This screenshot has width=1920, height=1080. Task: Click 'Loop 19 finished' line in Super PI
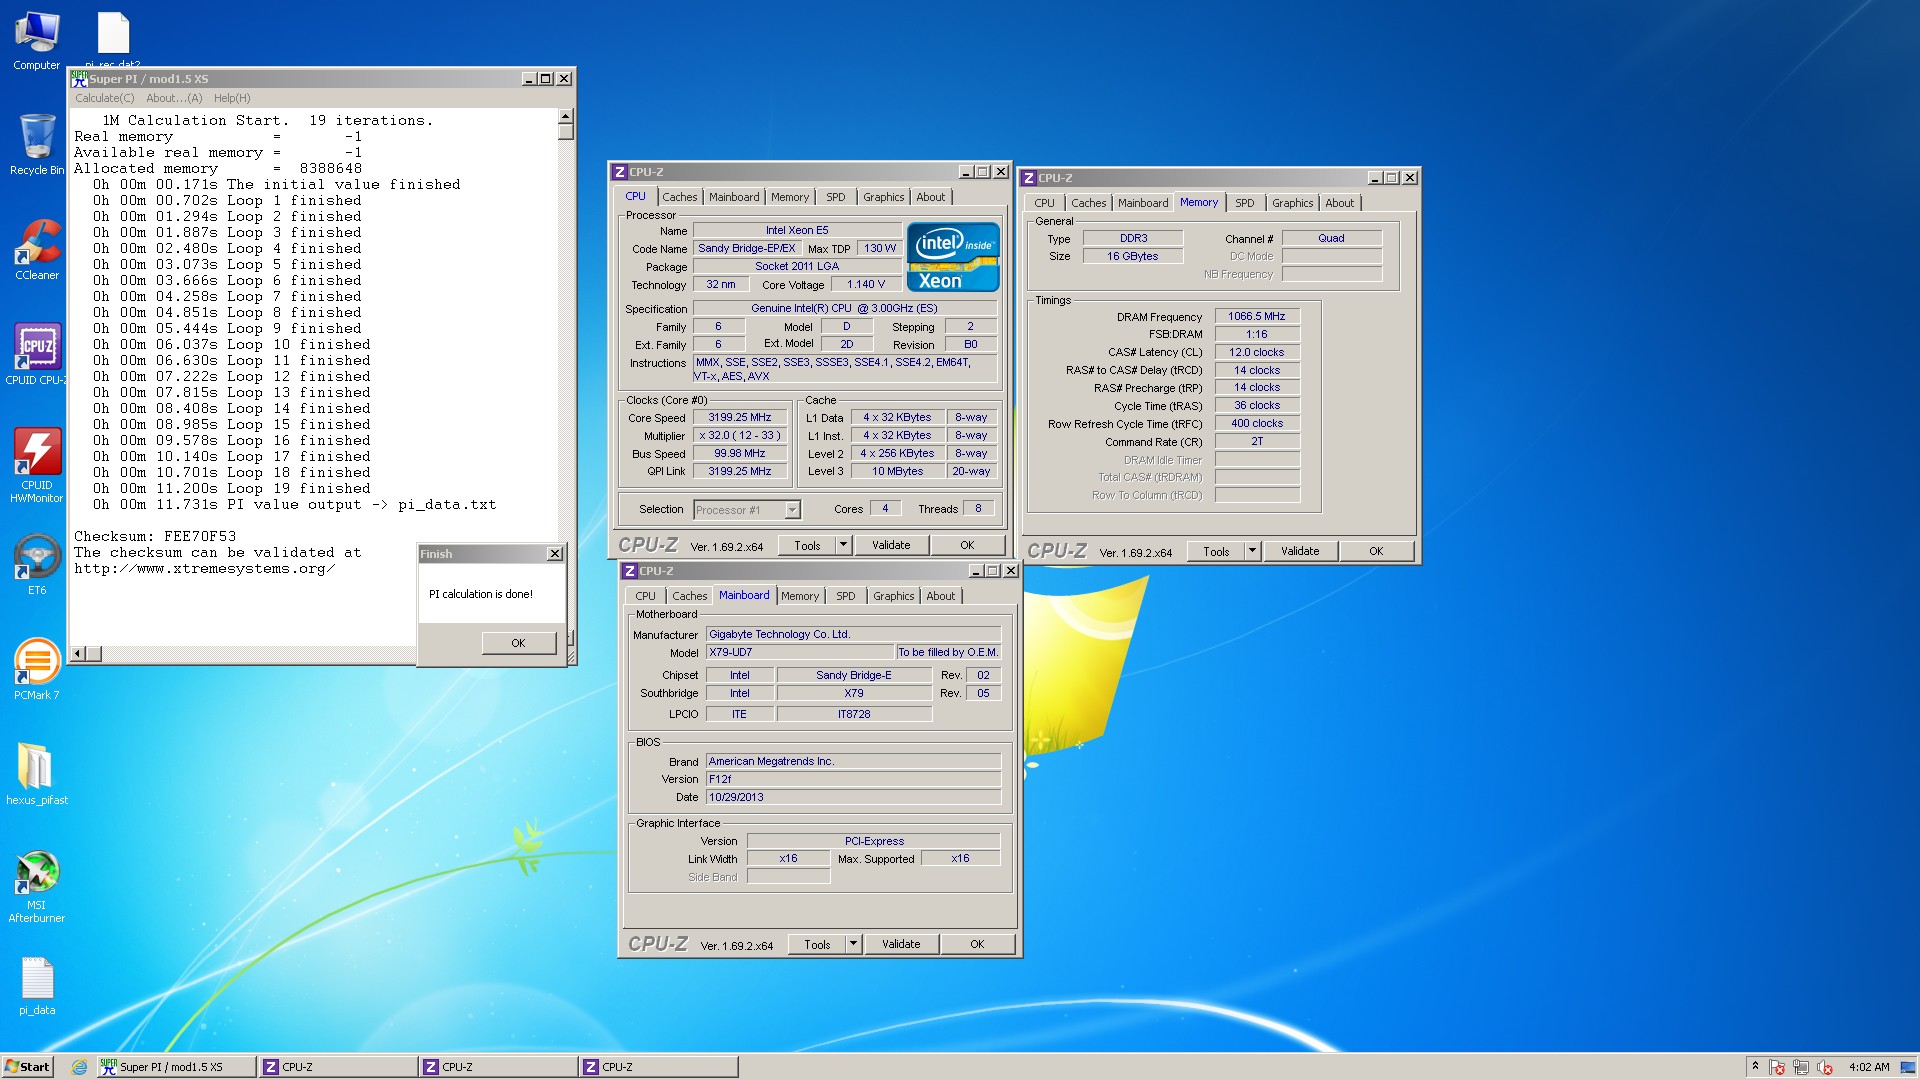[232, 489]
